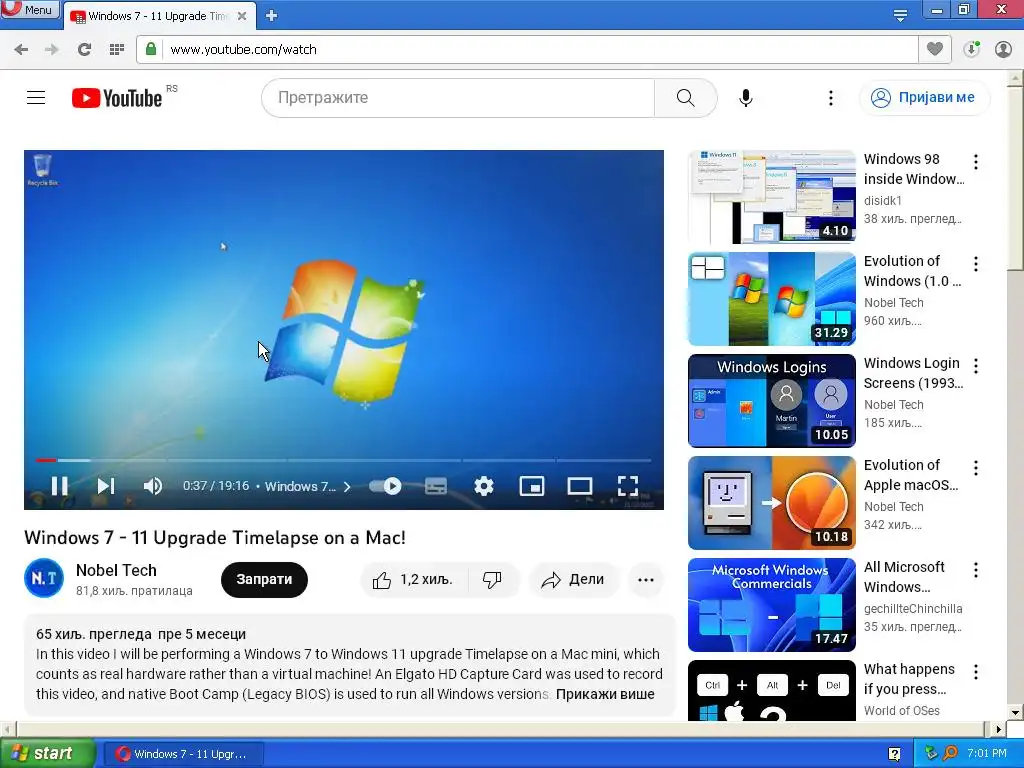Image resolution: width=1024 pixels, height=768 pixels.
Task: Click the orange magnifier tray icon
Action: click(x=951, y=753)
